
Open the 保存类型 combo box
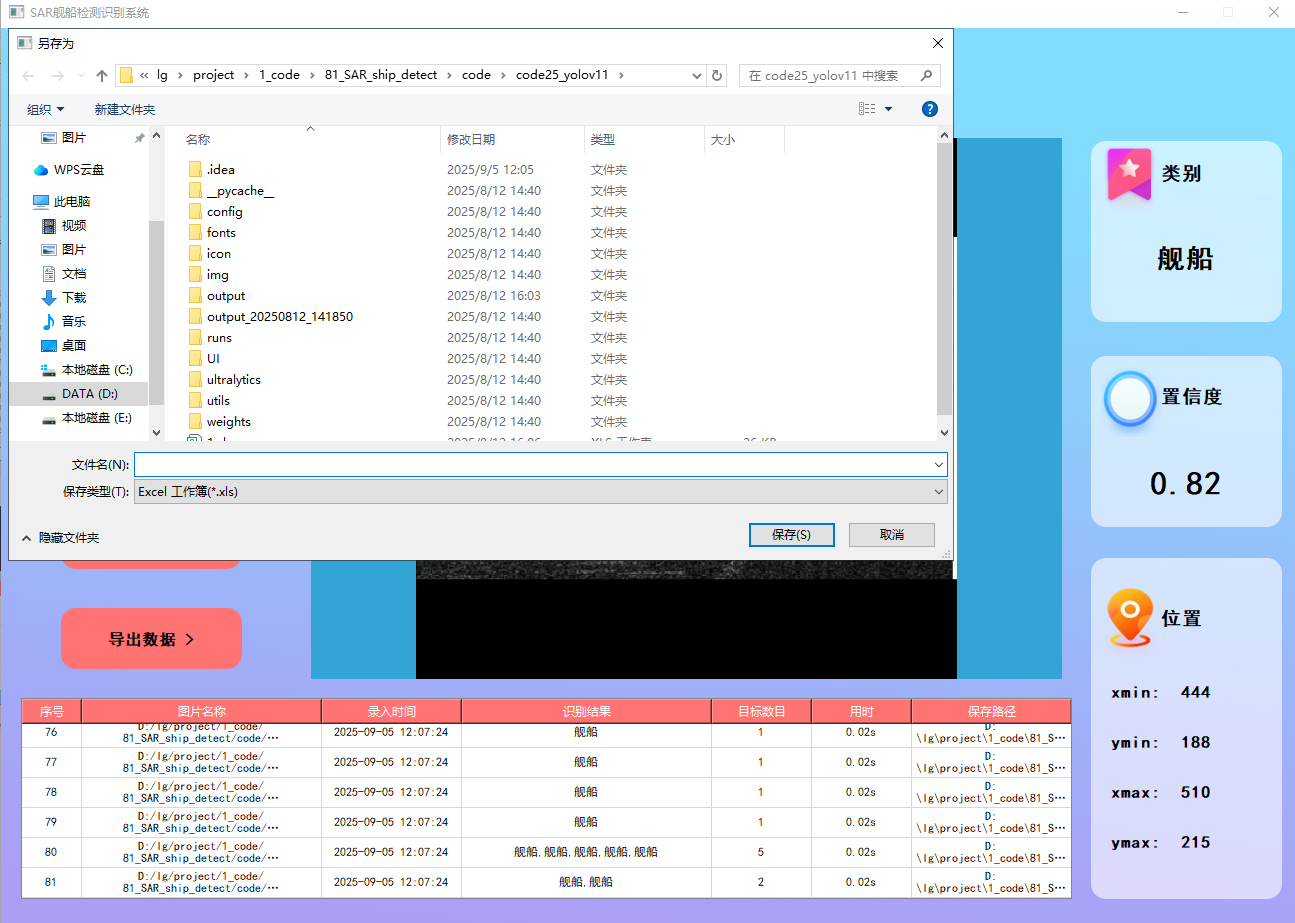pos(540,492)
